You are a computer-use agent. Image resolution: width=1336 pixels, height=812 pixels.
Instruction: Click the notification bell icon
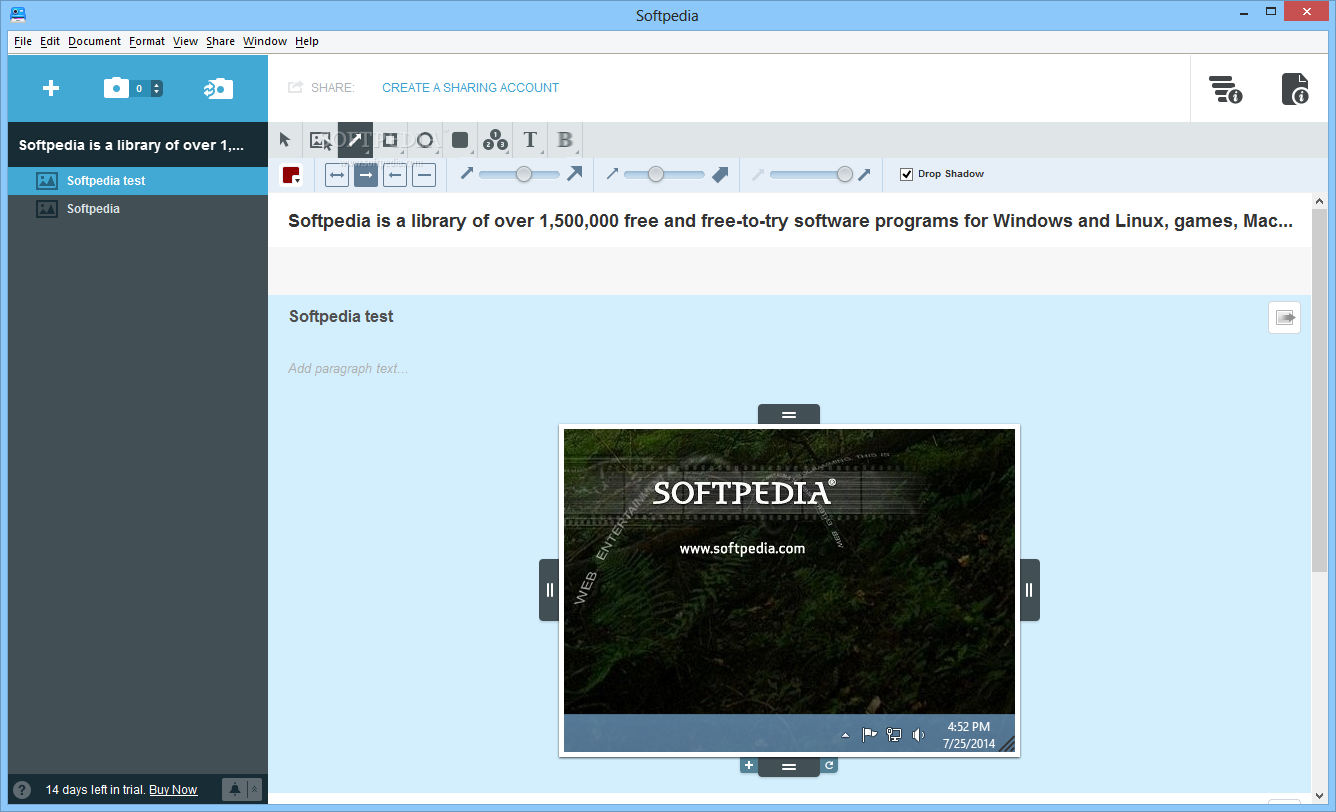pos(235,790)
